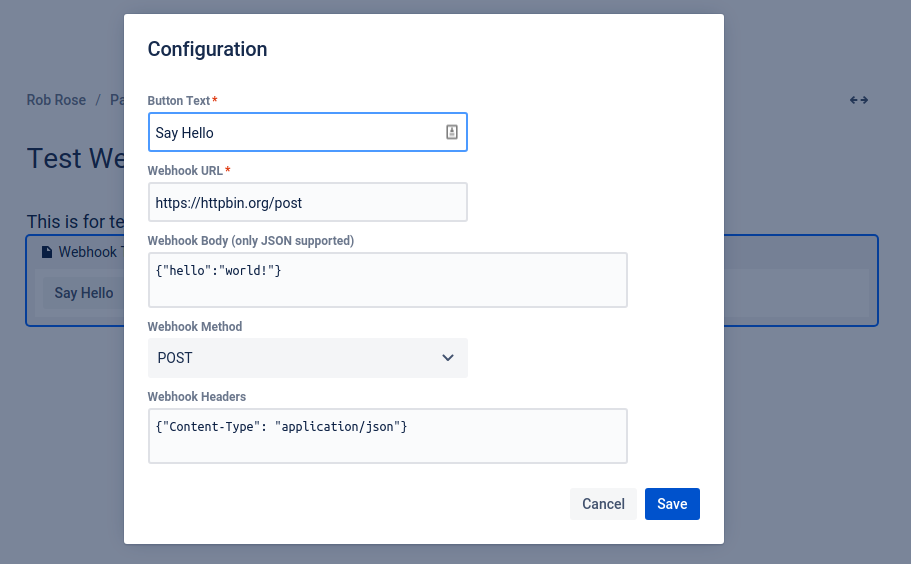The width and height of the screenshot is (911, 564).
Task: Click the Webhook Method label
Action: click(x=195, y=327)
